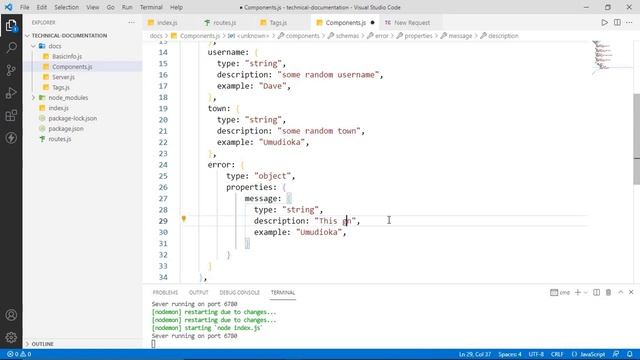The height and width of the screenshot is (360, 640).
Task: Open Thunder Client lightning icon
Action: point(11,138)
